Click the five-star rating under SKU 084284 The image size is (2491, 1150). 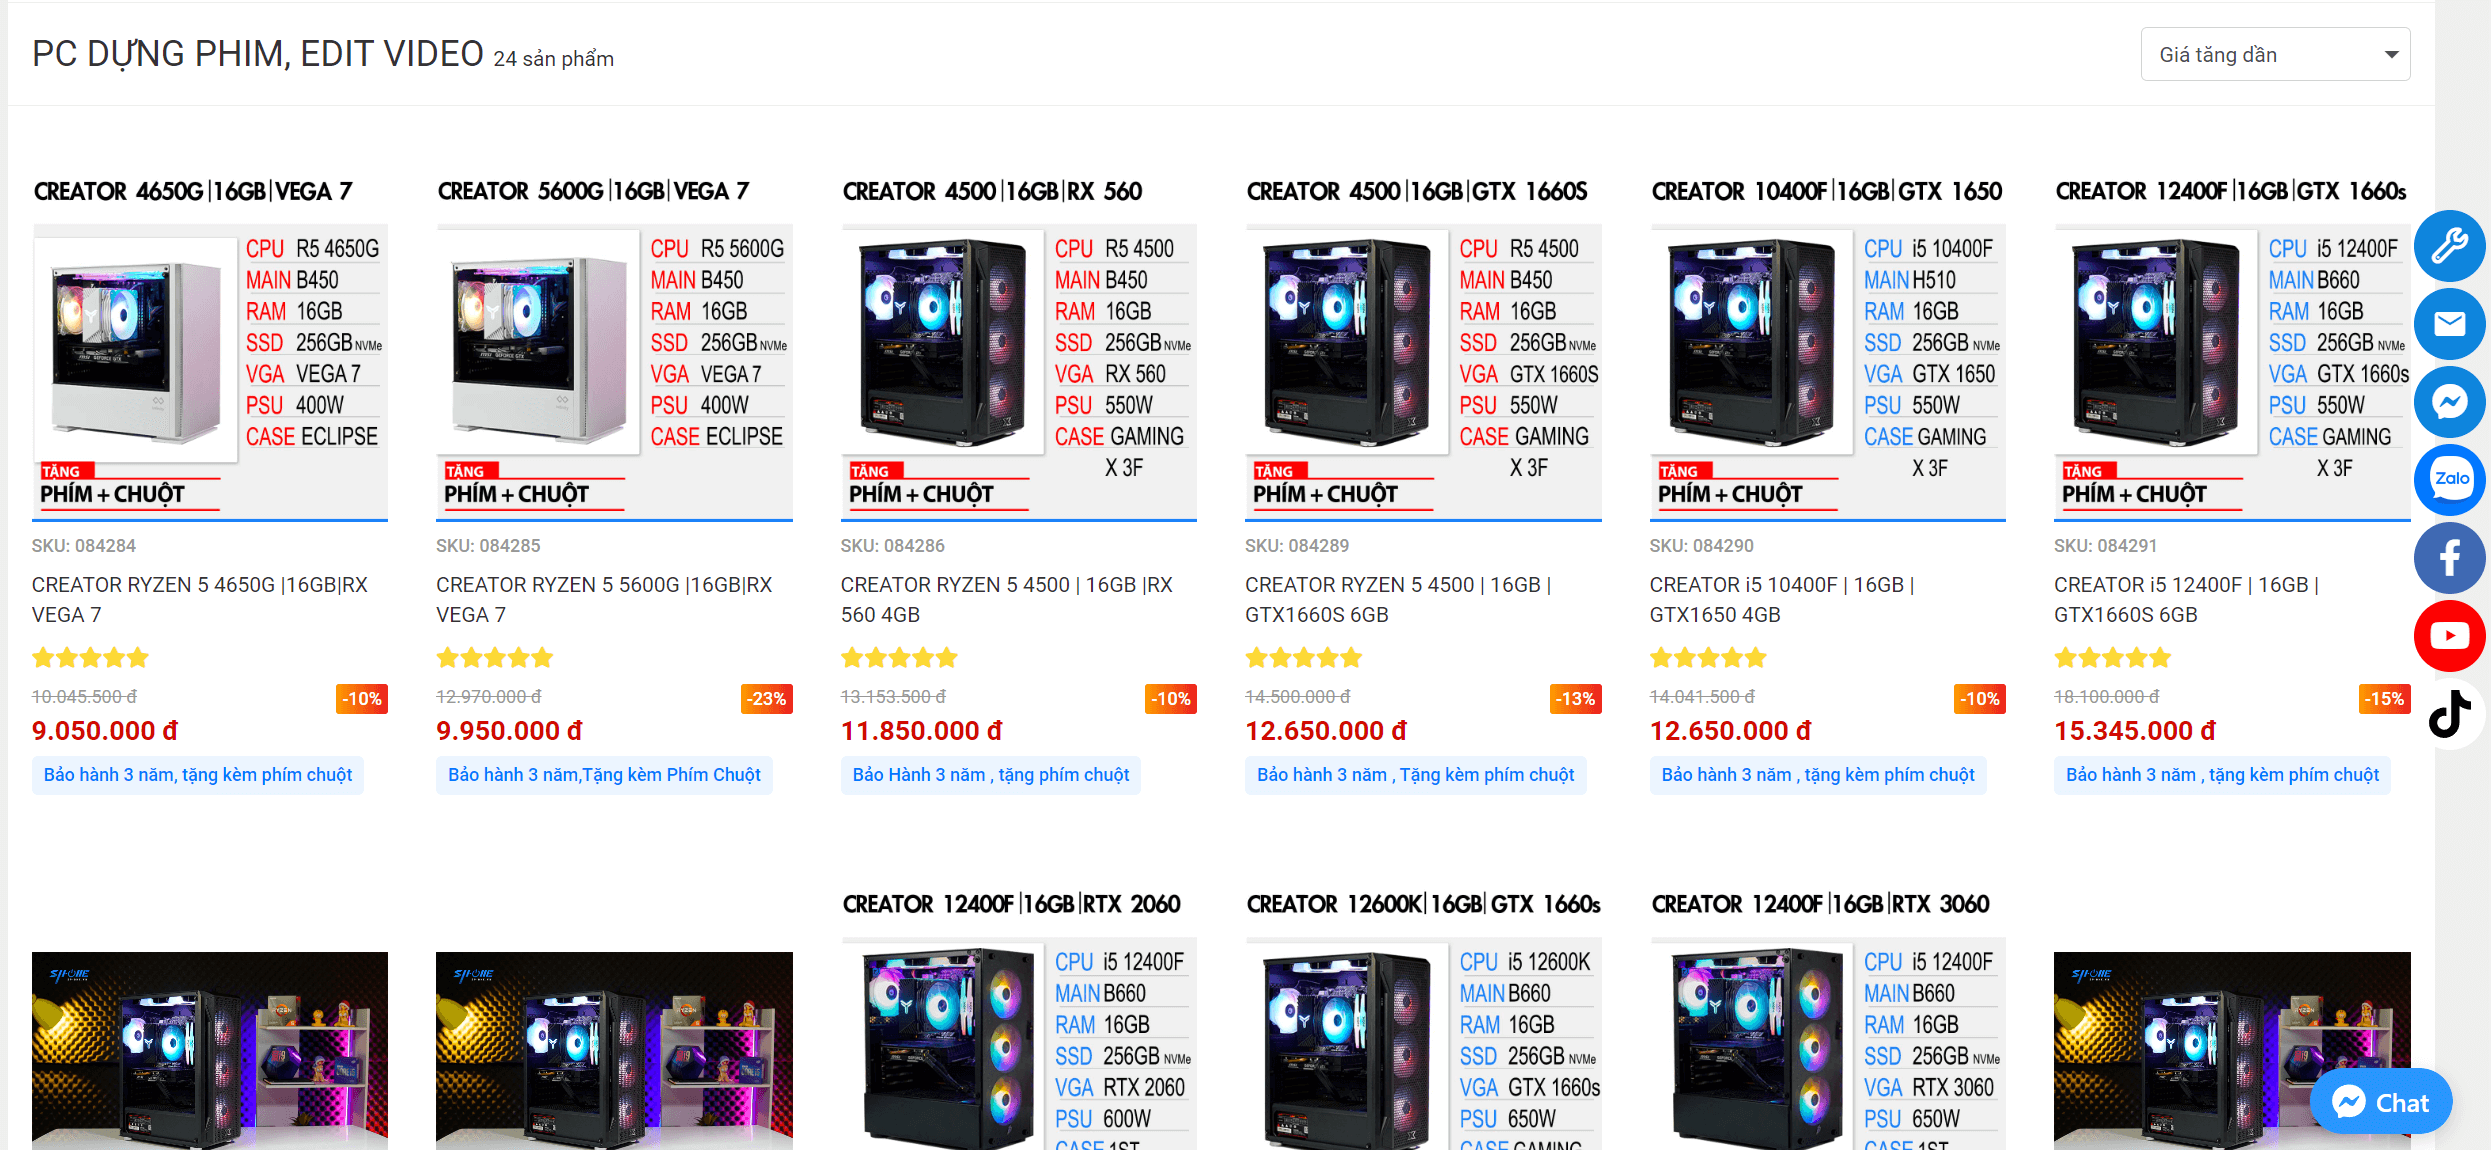(90, 658)
